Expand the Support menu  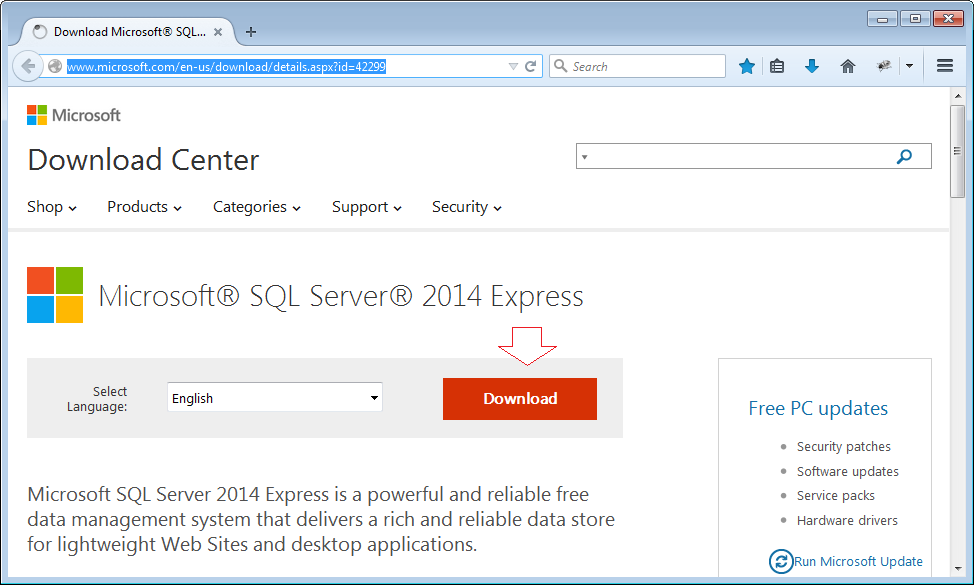pyautogui.click(x=366, y=207)
